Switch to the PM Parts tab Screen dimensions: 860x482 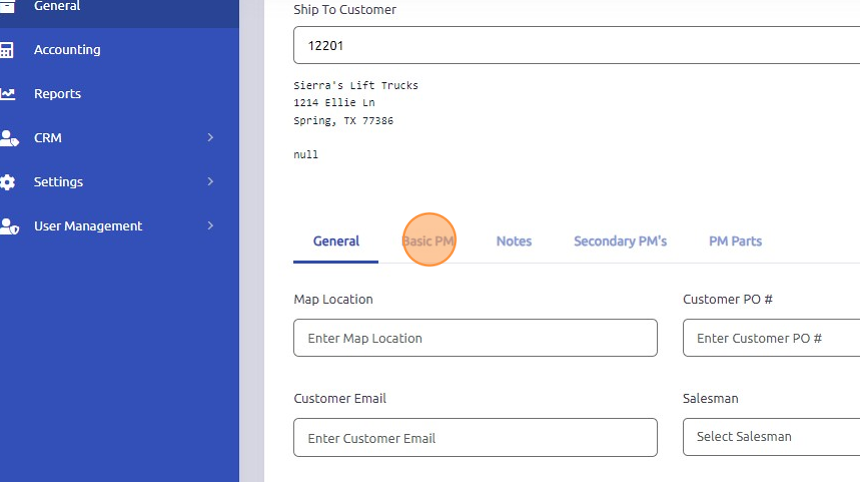(735, 241)
